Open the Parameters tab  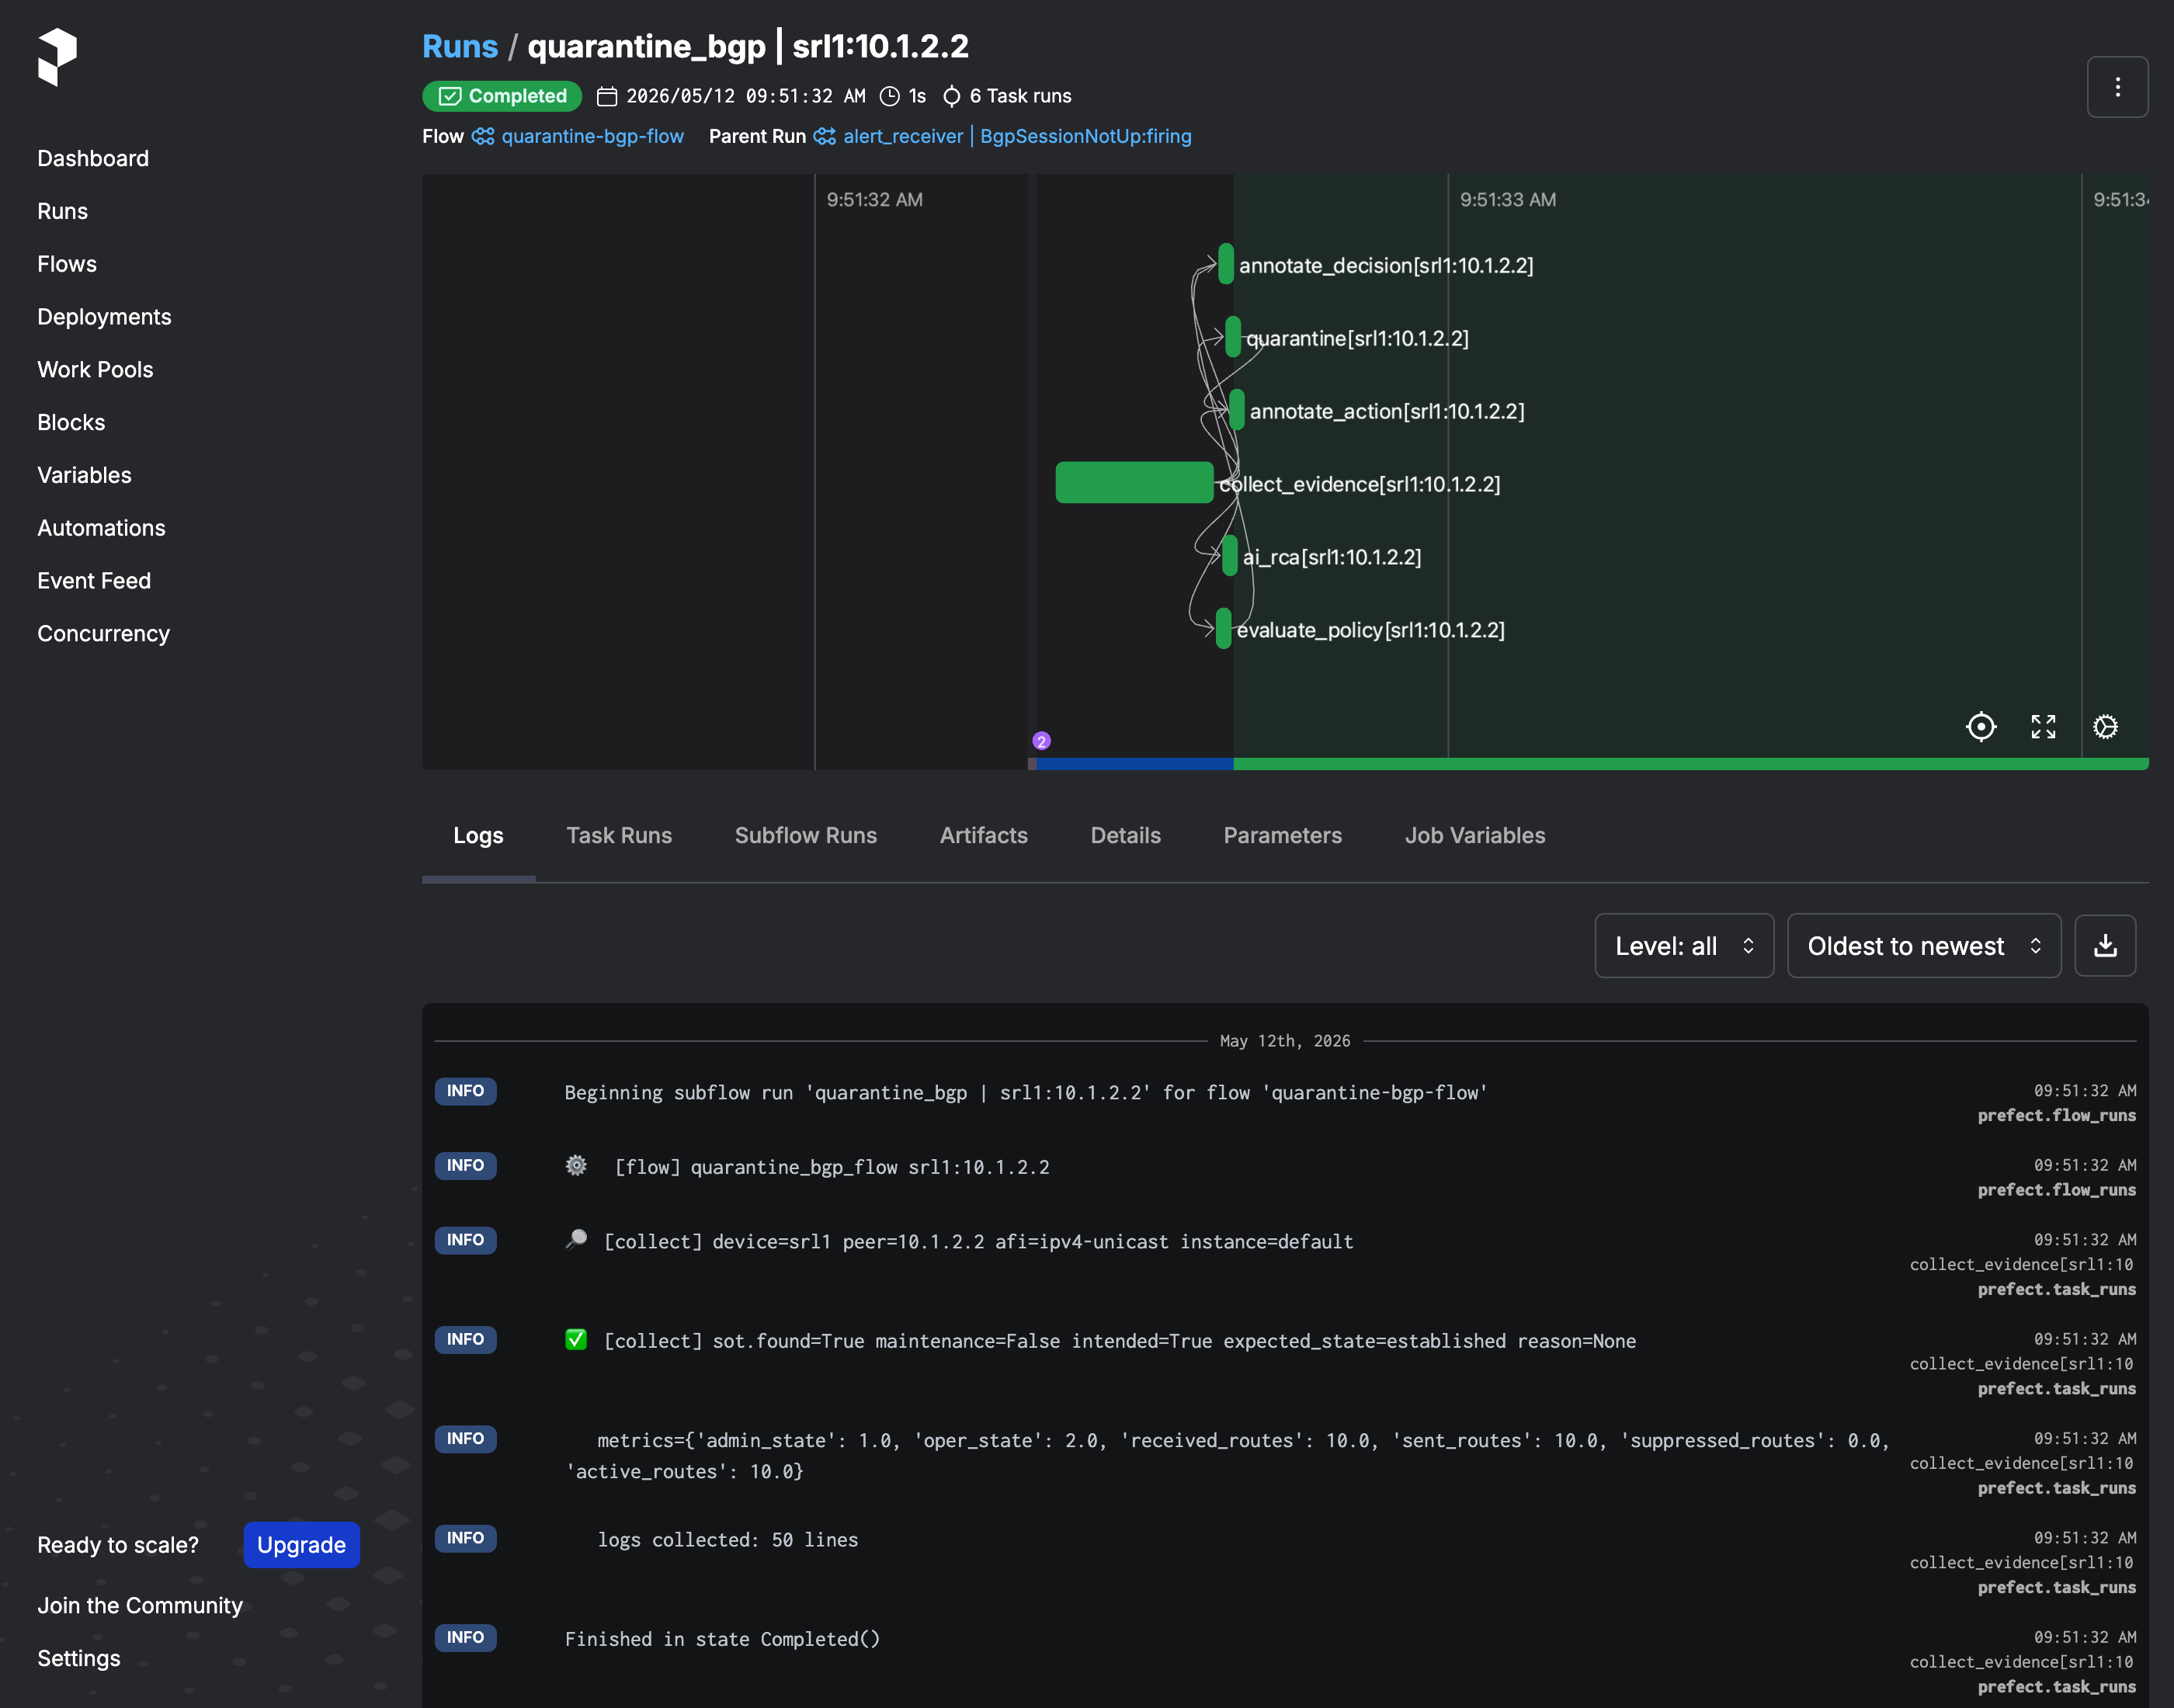point(1282,836)
